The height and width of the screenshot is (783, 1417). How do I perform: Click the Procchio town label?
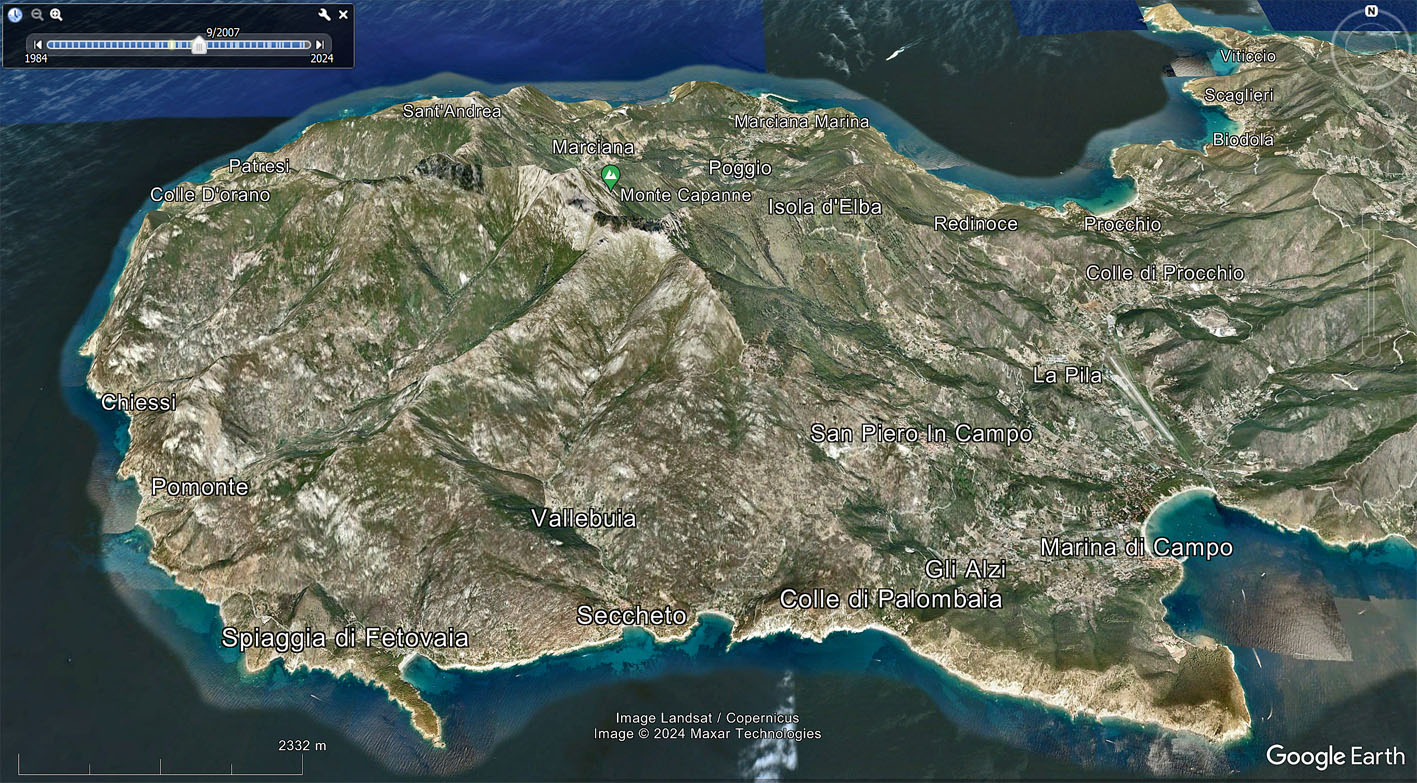[x=1123, y=225]
